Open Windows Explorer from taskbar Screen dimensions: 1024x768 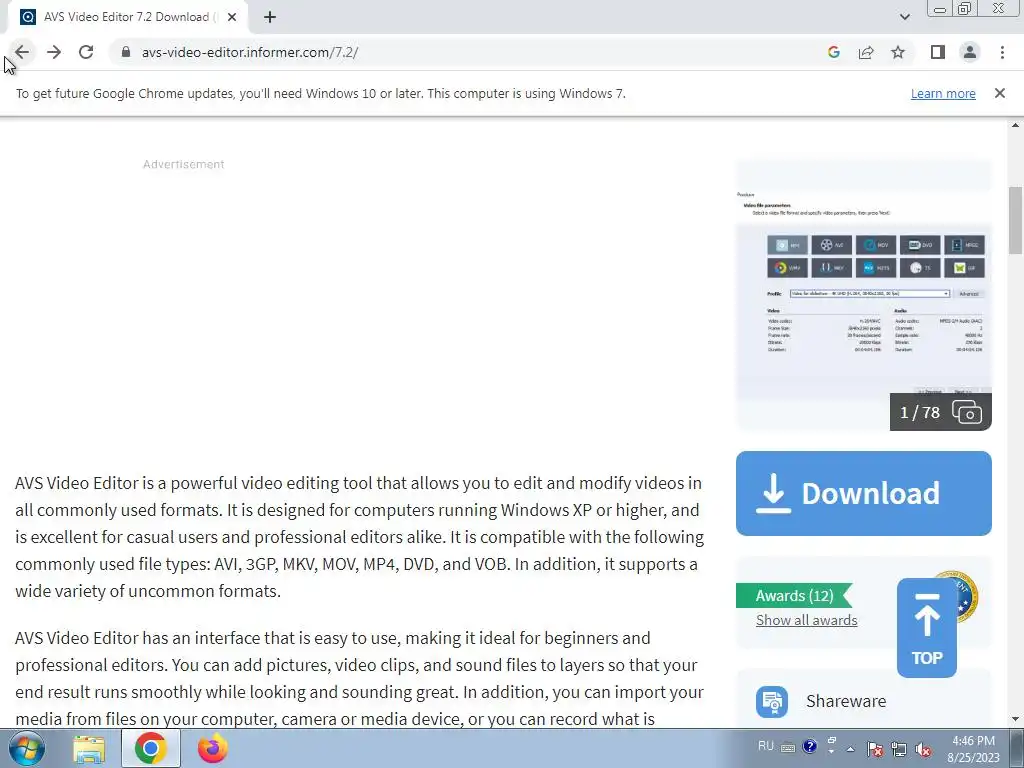(x=89, y=749)
